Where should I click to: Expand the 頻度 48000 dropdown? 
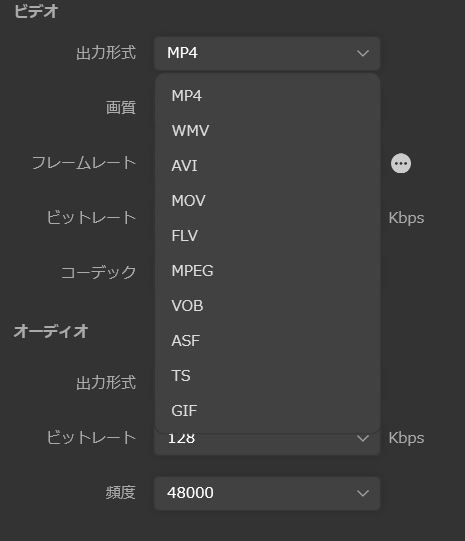pyautogui.click(x=363, y=493)
